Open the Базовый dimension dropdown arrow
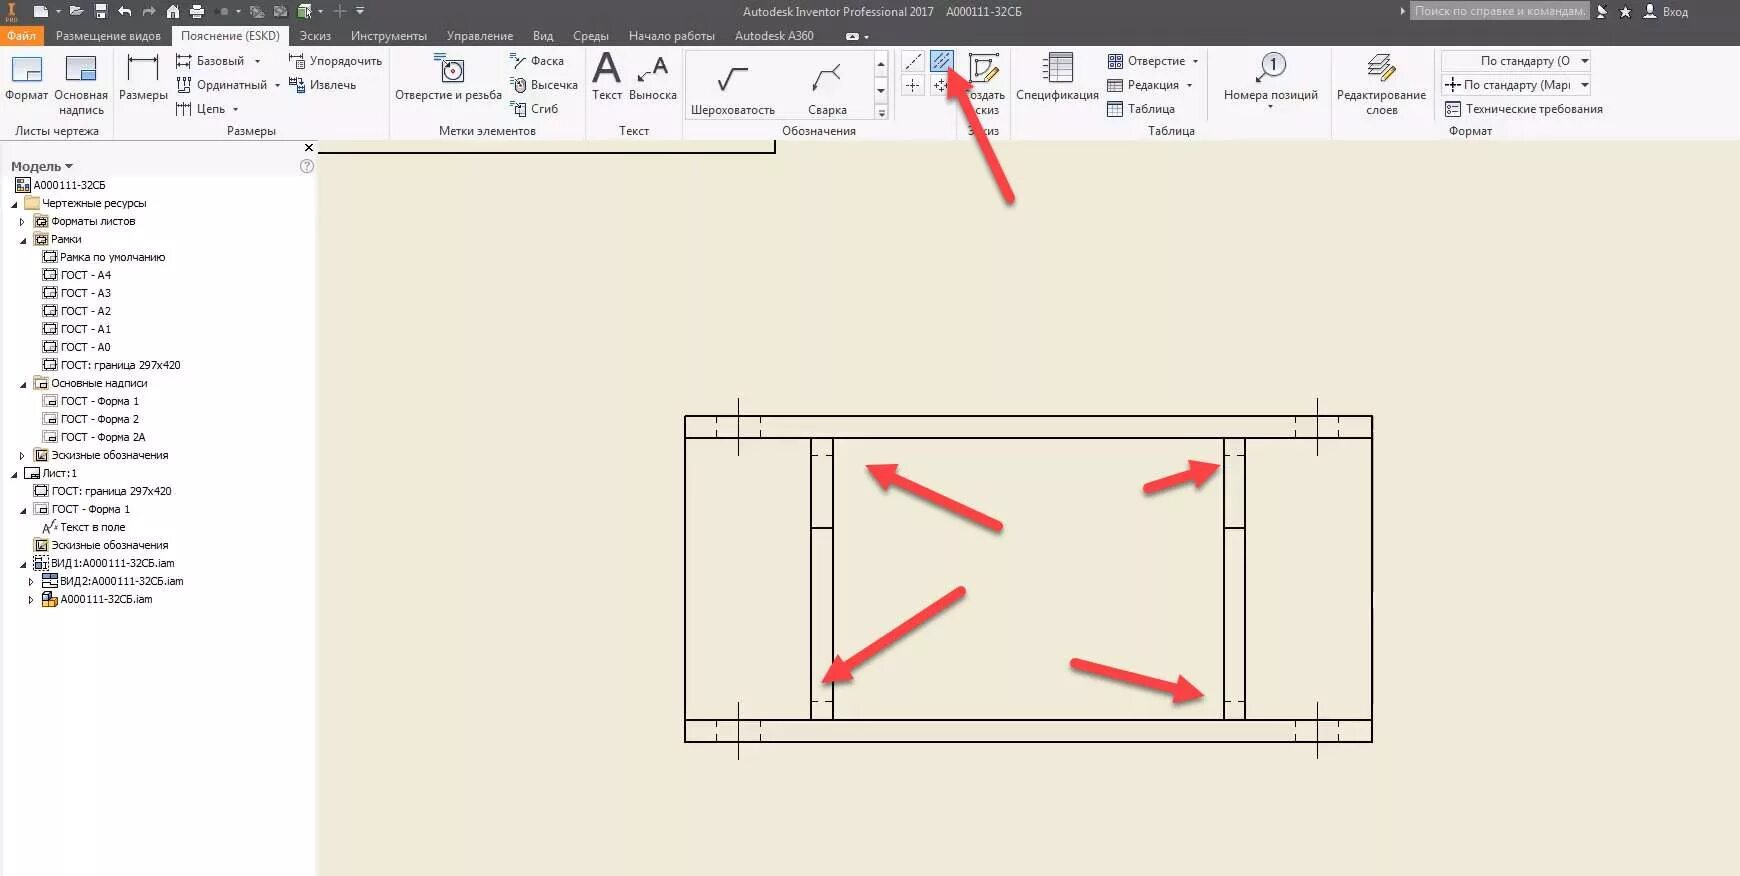 click(257, 61)
